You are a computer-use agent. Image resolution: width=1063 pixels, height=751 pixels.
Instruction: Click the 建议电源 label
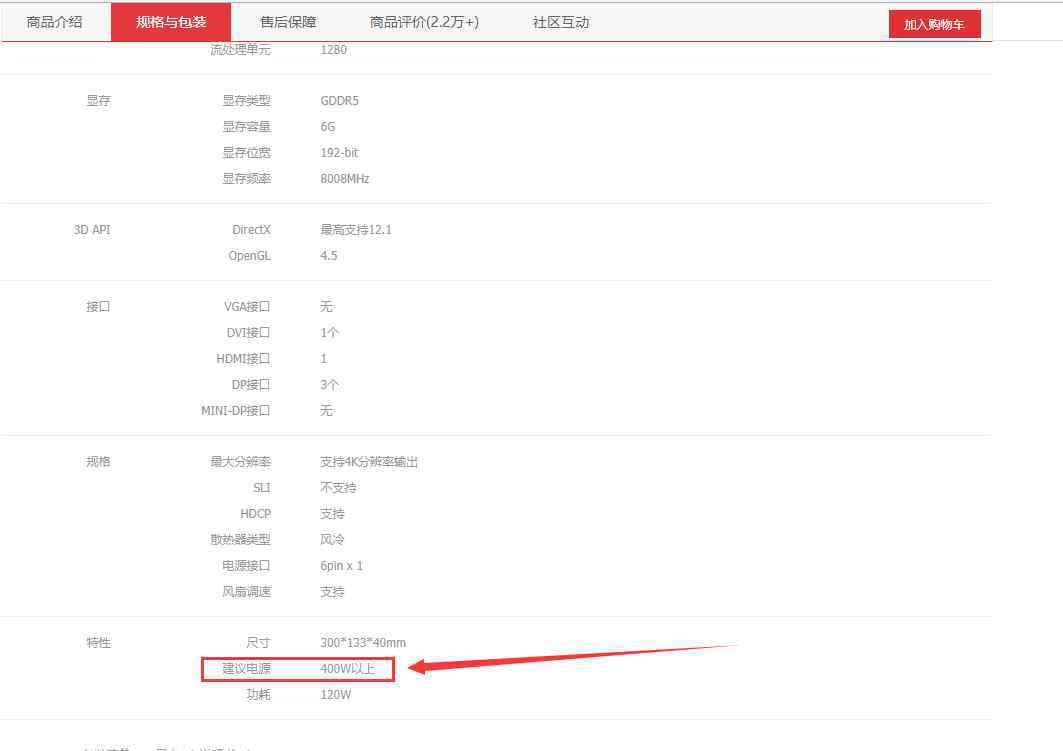[x=246, y=668]
